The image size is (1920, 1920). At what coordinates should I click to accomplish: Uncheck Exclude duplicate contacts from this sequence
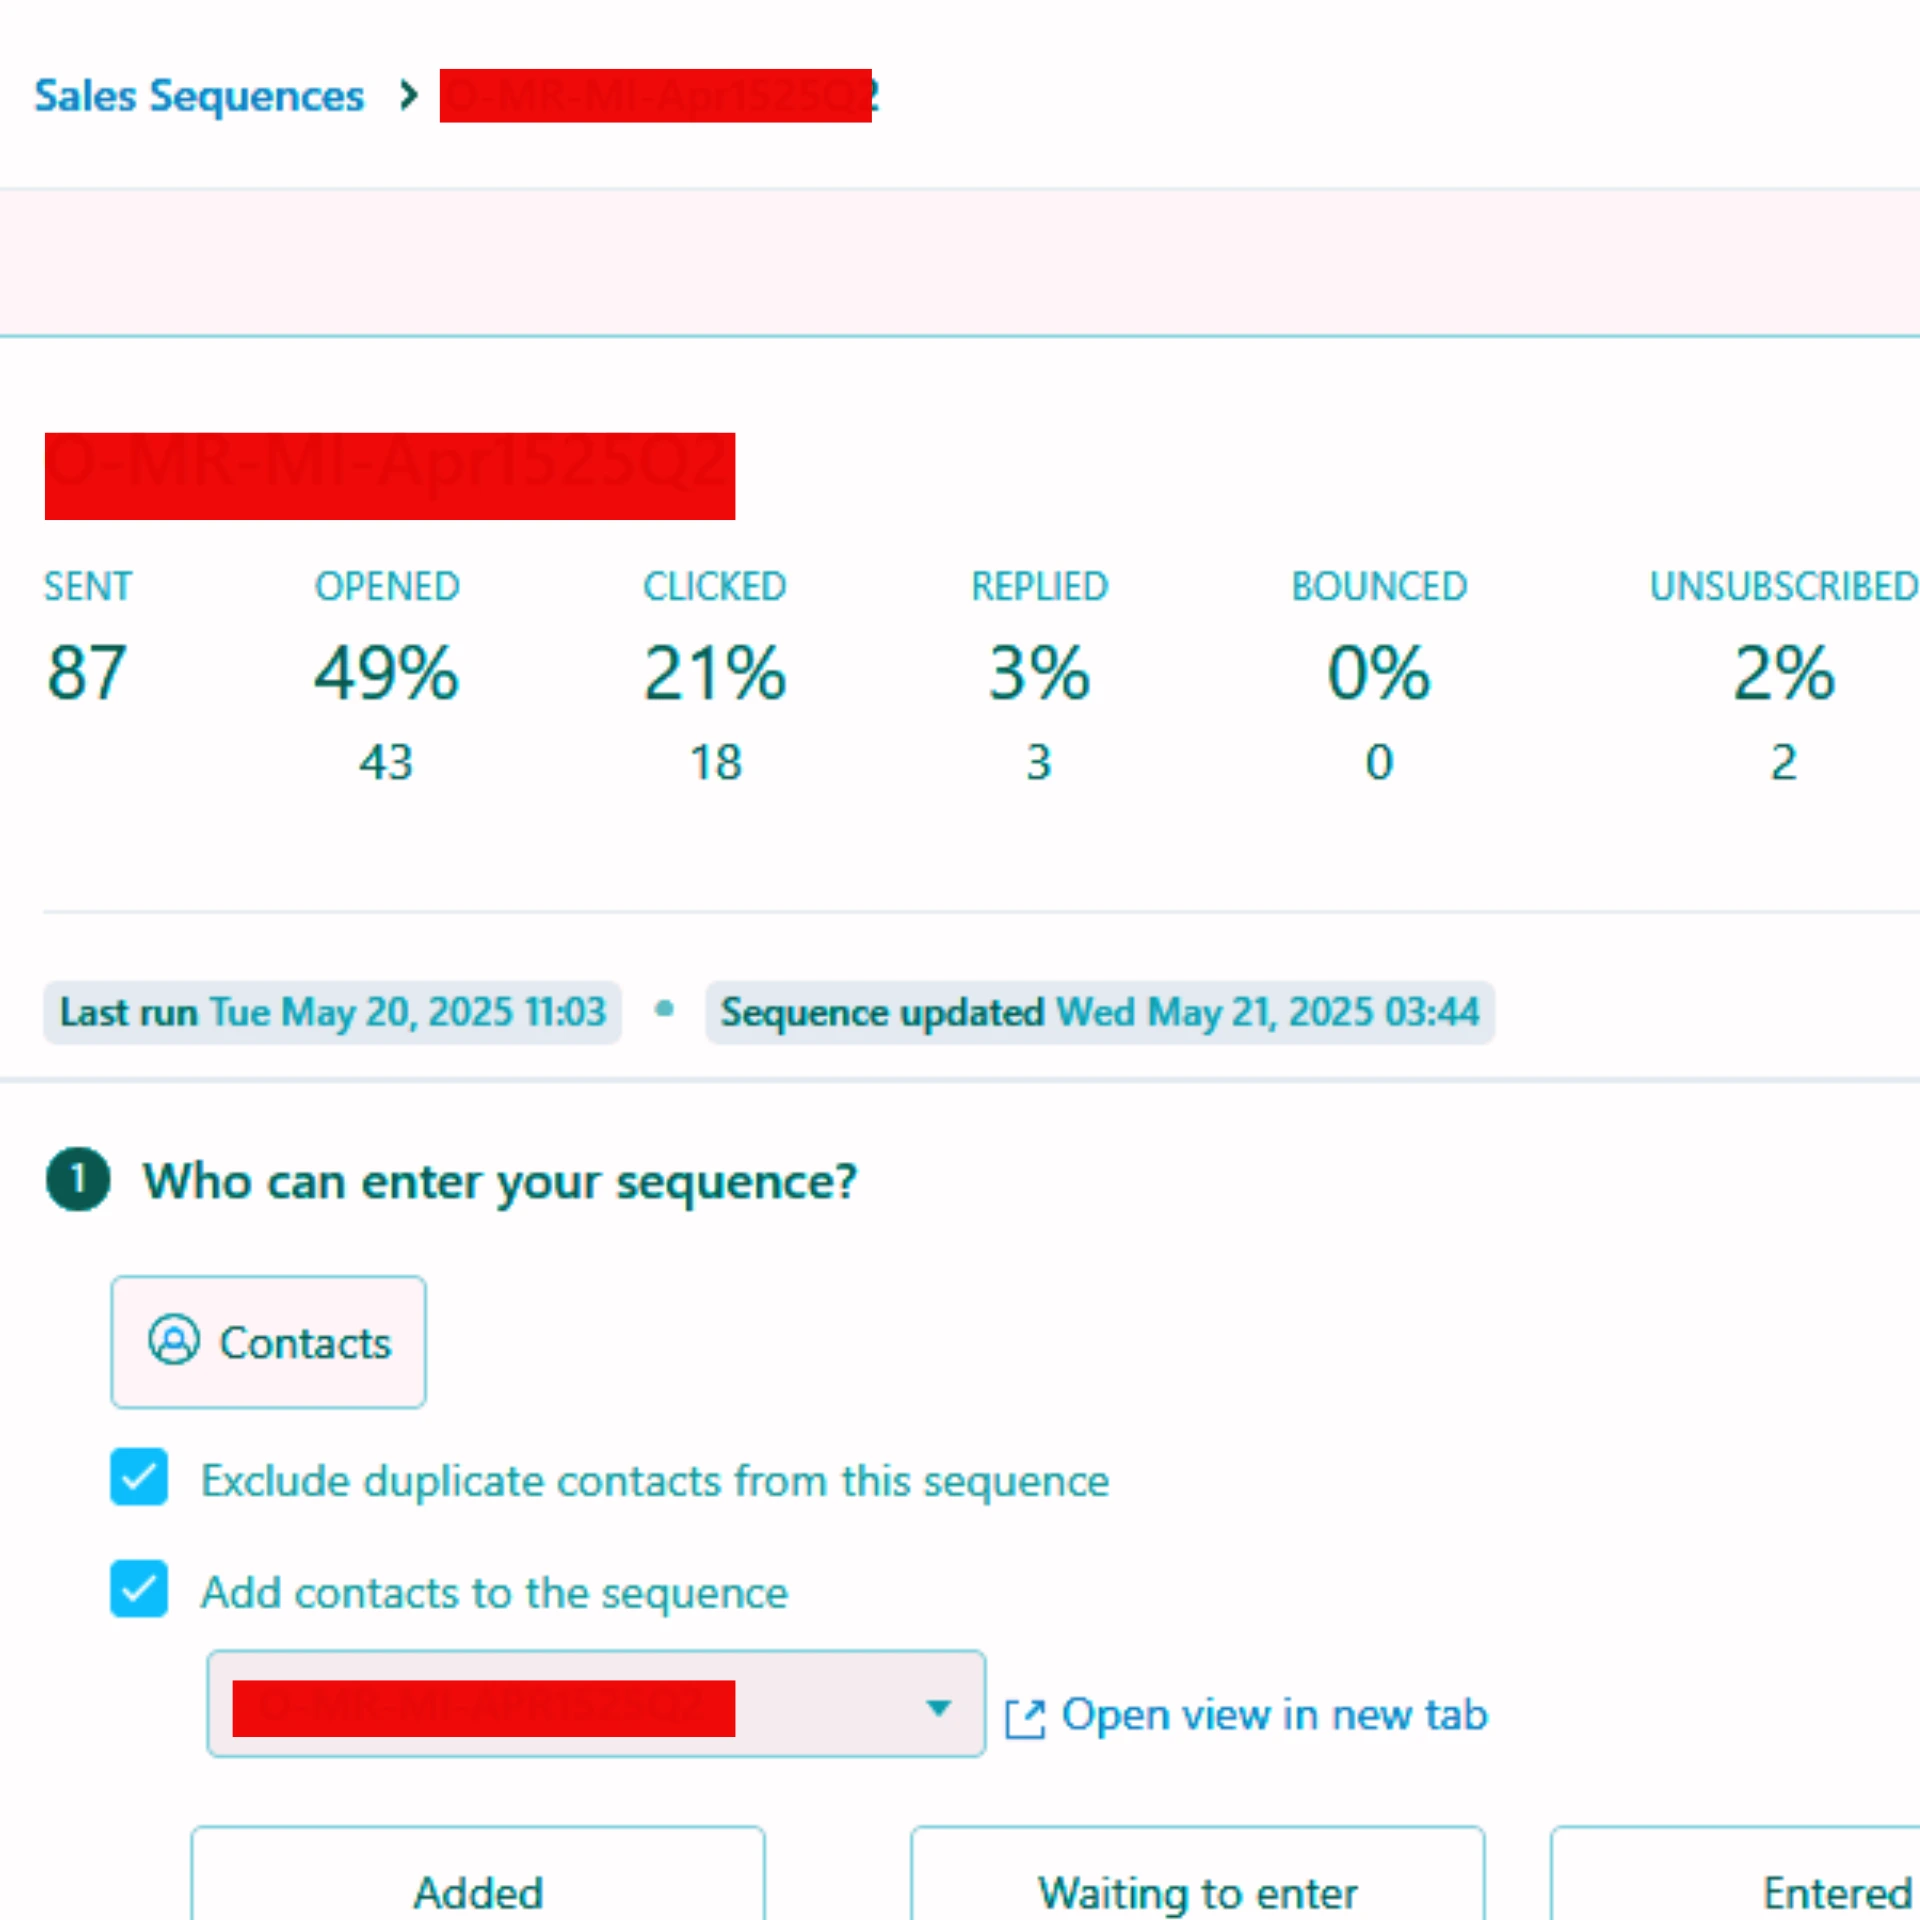coord(139,1477)
